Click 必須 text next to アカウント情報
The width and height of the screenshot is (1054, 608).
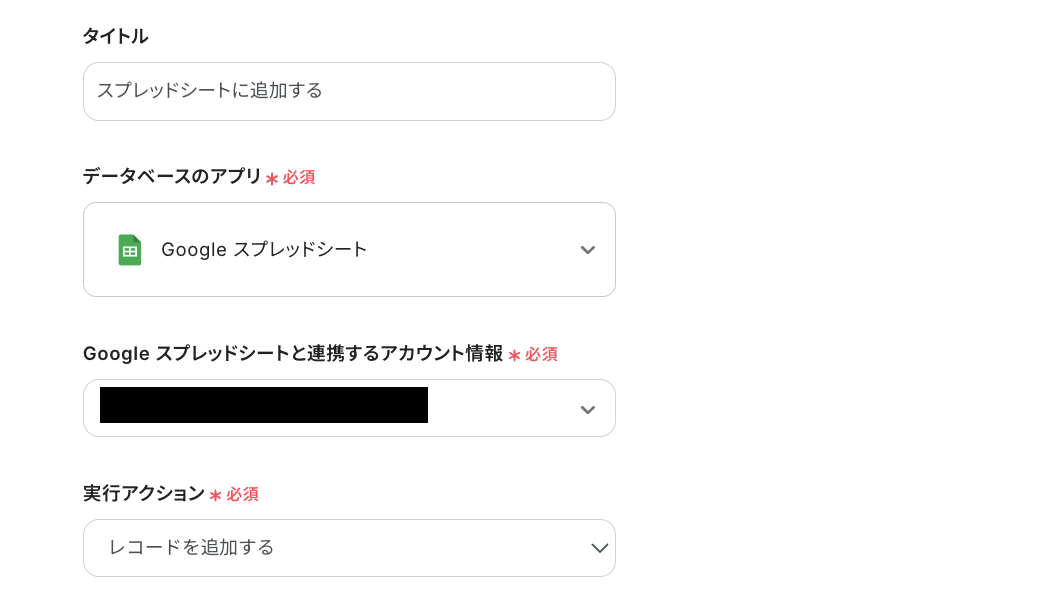coord(541,354)
